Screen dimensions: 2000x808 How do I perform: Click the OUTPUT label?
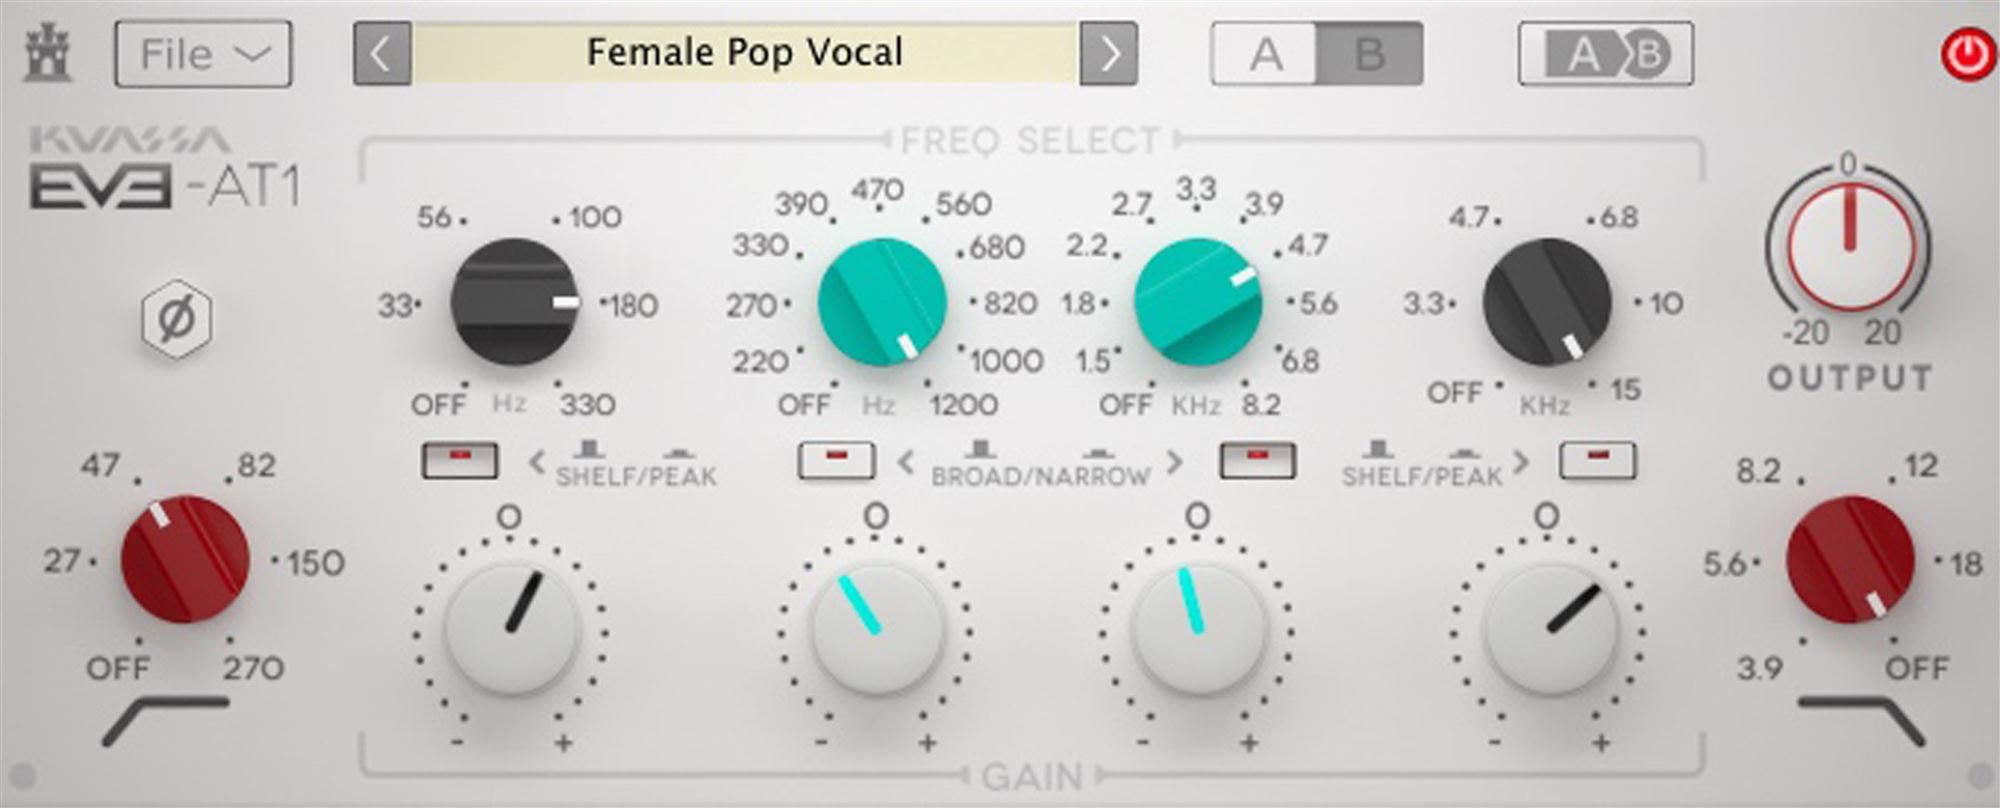click(x=1849, y=378)
